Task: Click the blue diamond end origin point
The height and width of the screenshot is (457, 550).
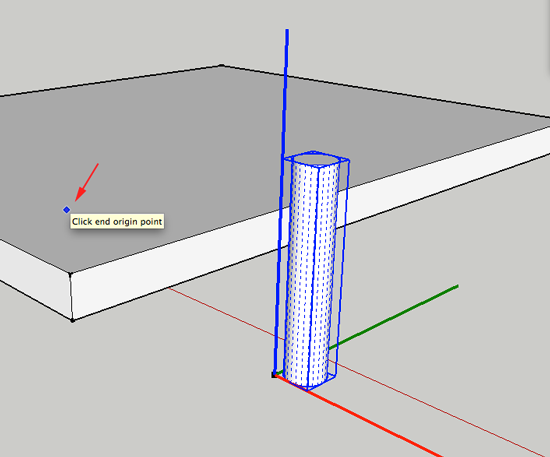Action: [x=67, y=210]
